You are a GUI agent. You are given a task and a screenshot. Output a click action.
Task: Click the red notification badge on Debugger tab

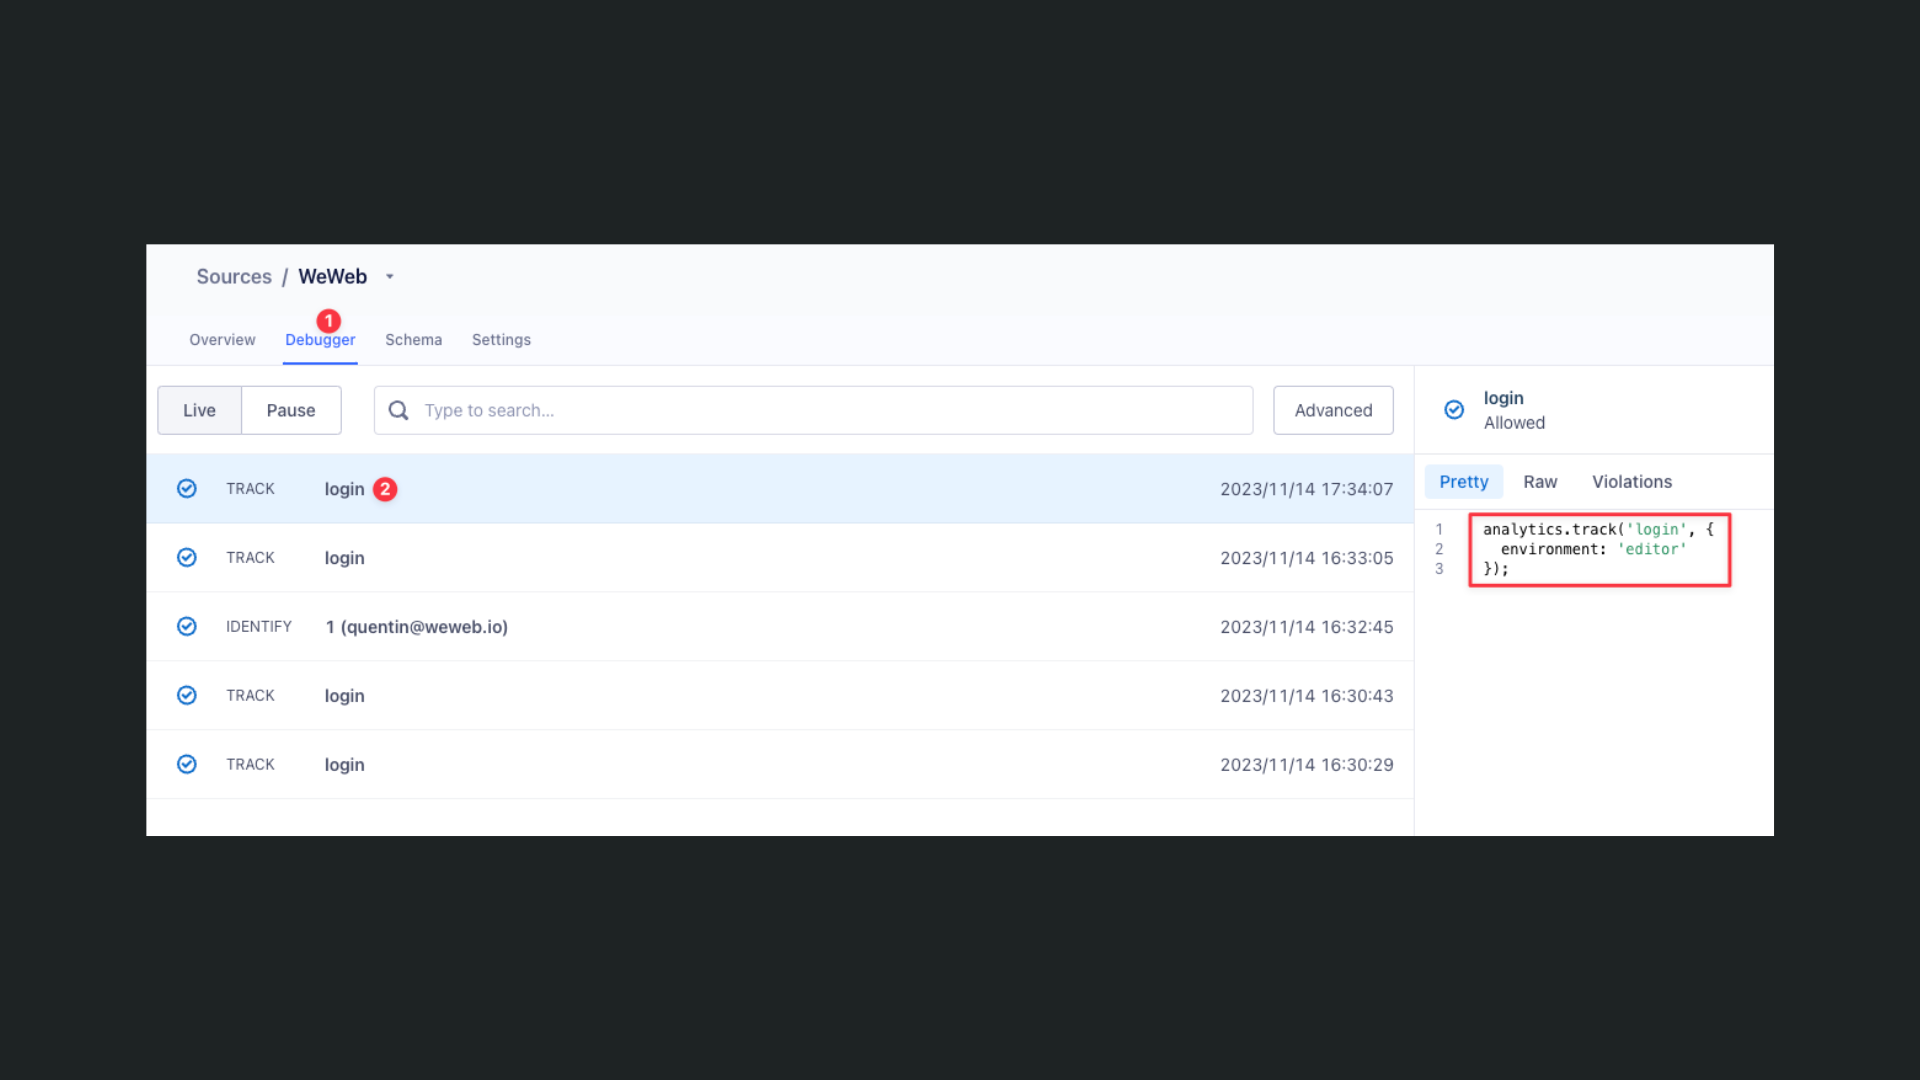point(329,321)
